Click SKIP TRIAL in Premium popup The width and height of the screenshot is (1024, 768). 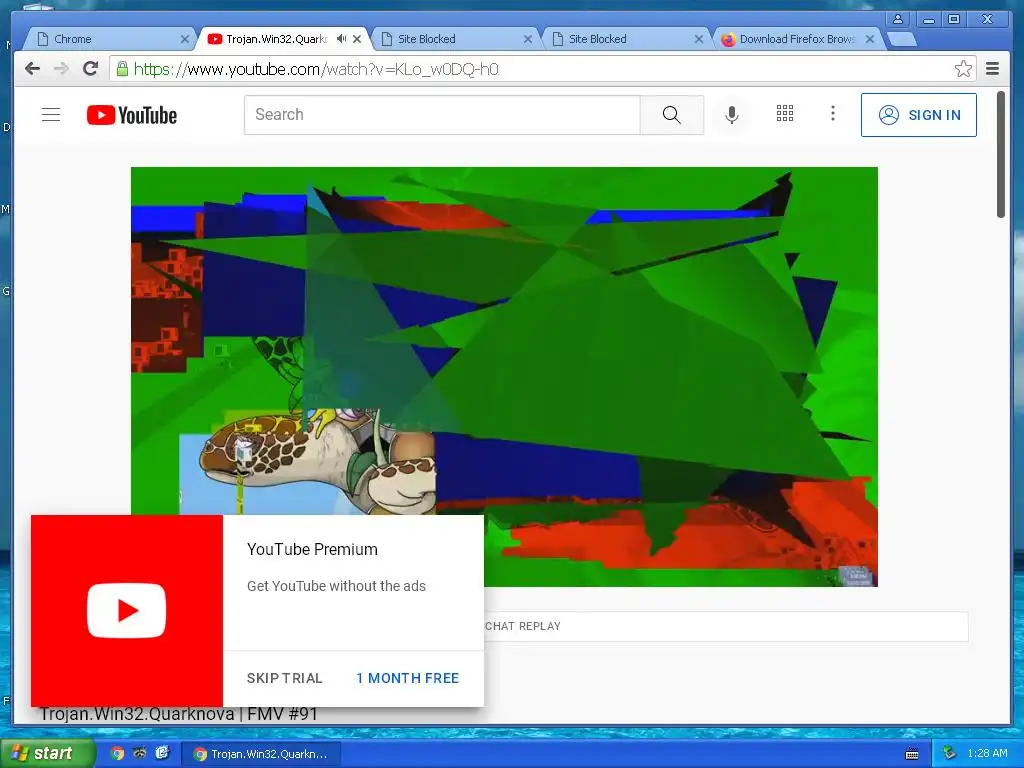[x=285, y=678]
